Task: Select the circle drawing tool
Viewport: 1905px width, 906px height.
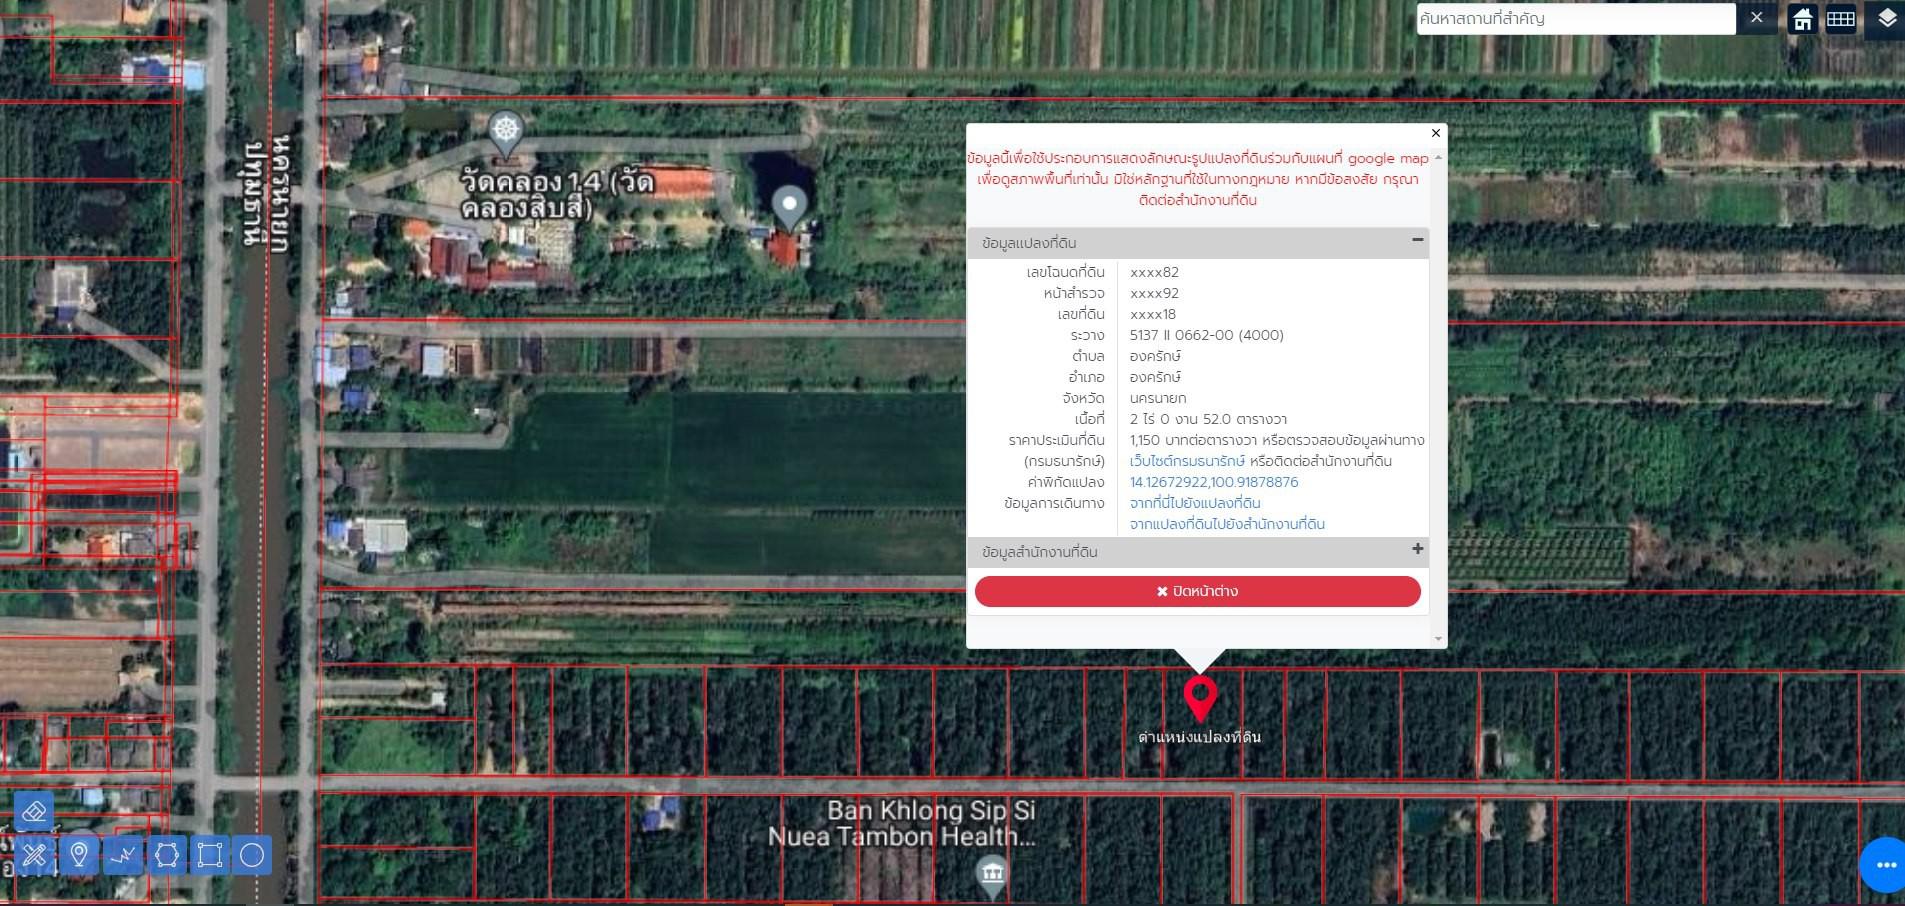Action: 253,855
